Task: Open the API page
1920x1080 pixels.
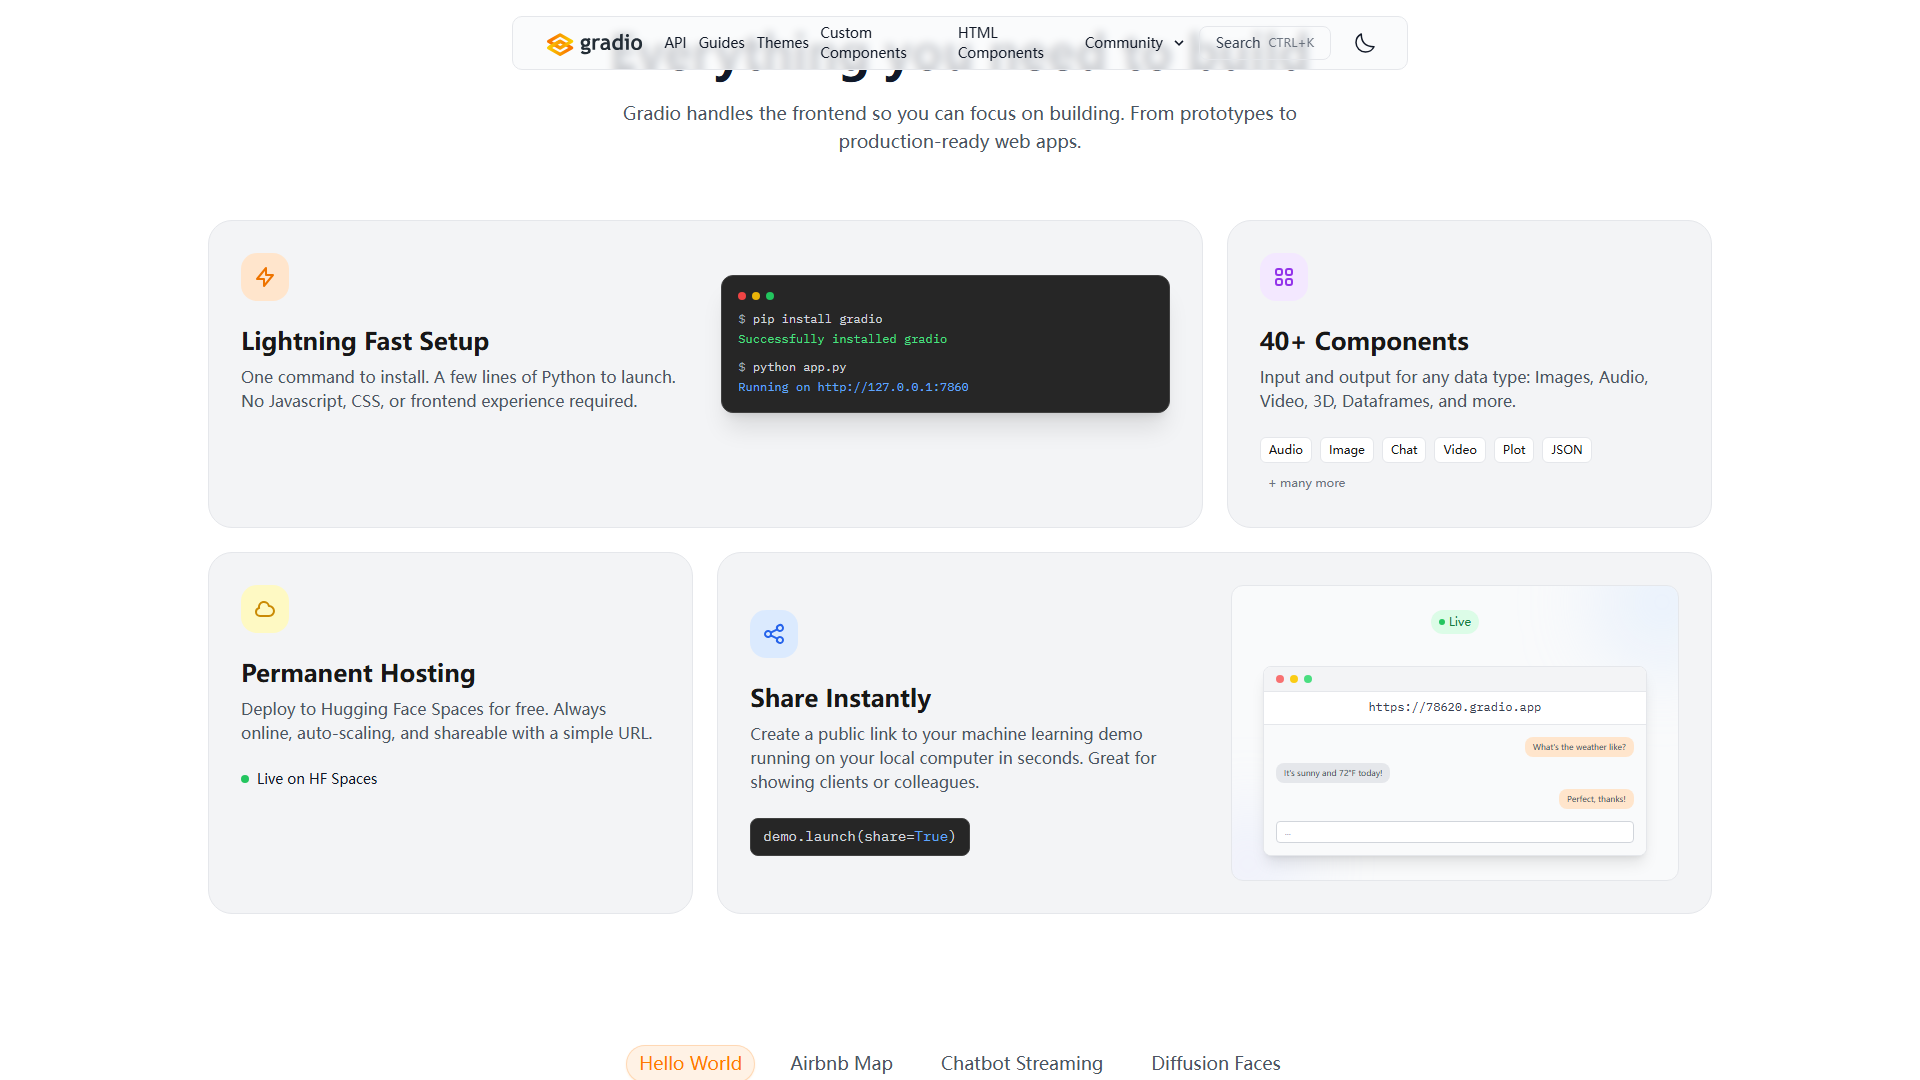Action: coord(675,43)
